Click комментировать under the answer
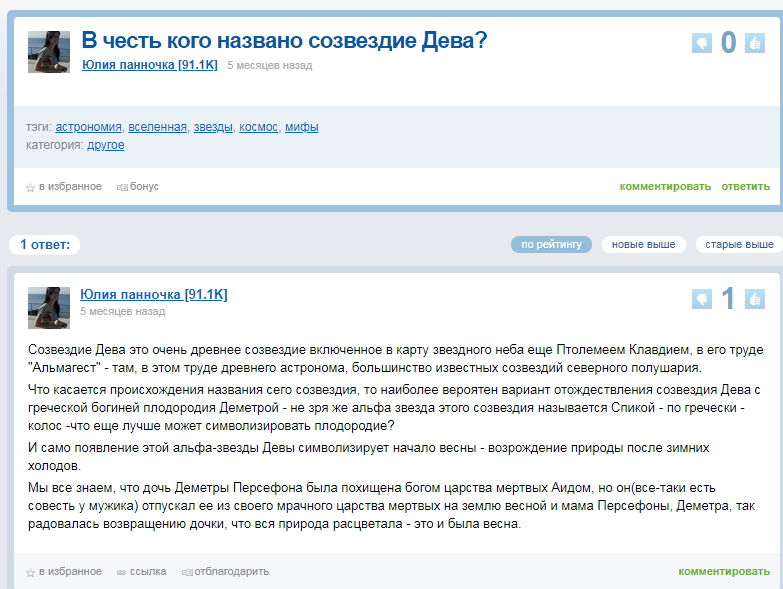The width and height of the screenshot is (783, 589). [724, 572]
